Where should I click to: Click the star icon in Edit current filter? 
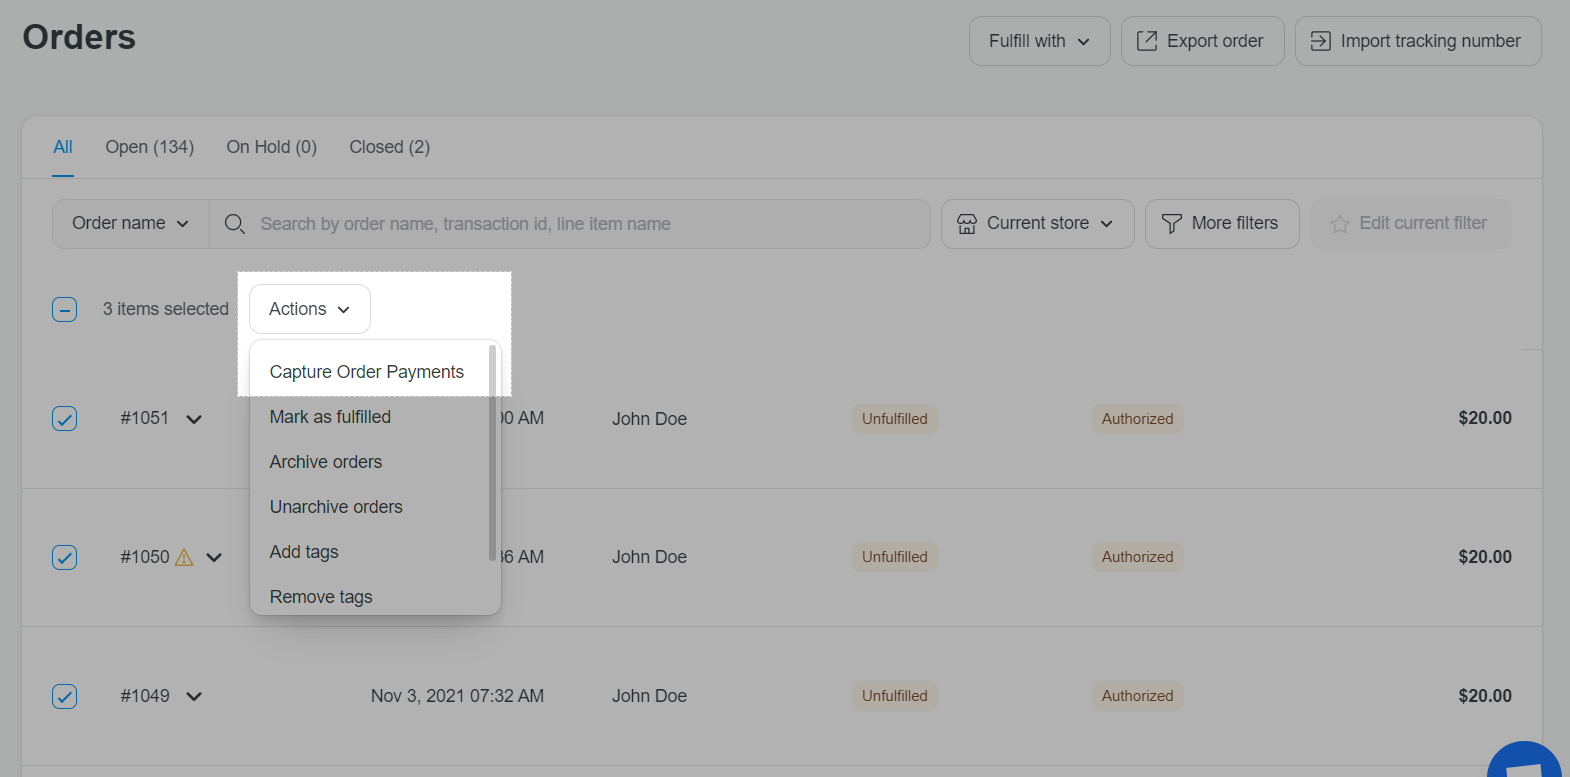tap(1339, 224)
